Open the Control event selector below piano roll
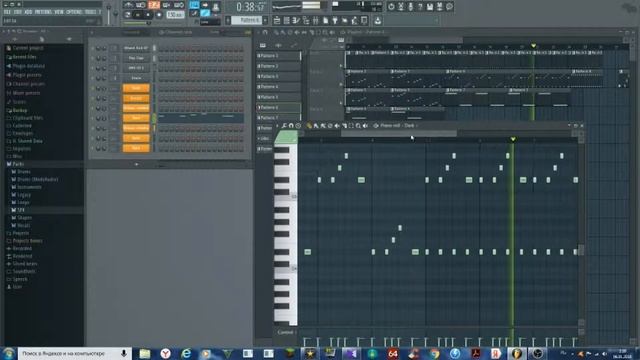This screenshot has width=640, height=360. point(287,332)
